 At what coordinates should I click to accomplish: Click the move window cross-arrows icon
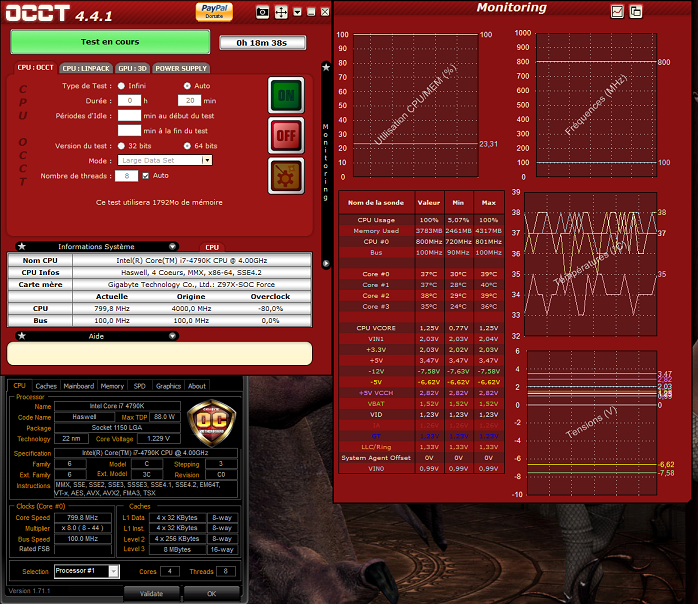281,12
